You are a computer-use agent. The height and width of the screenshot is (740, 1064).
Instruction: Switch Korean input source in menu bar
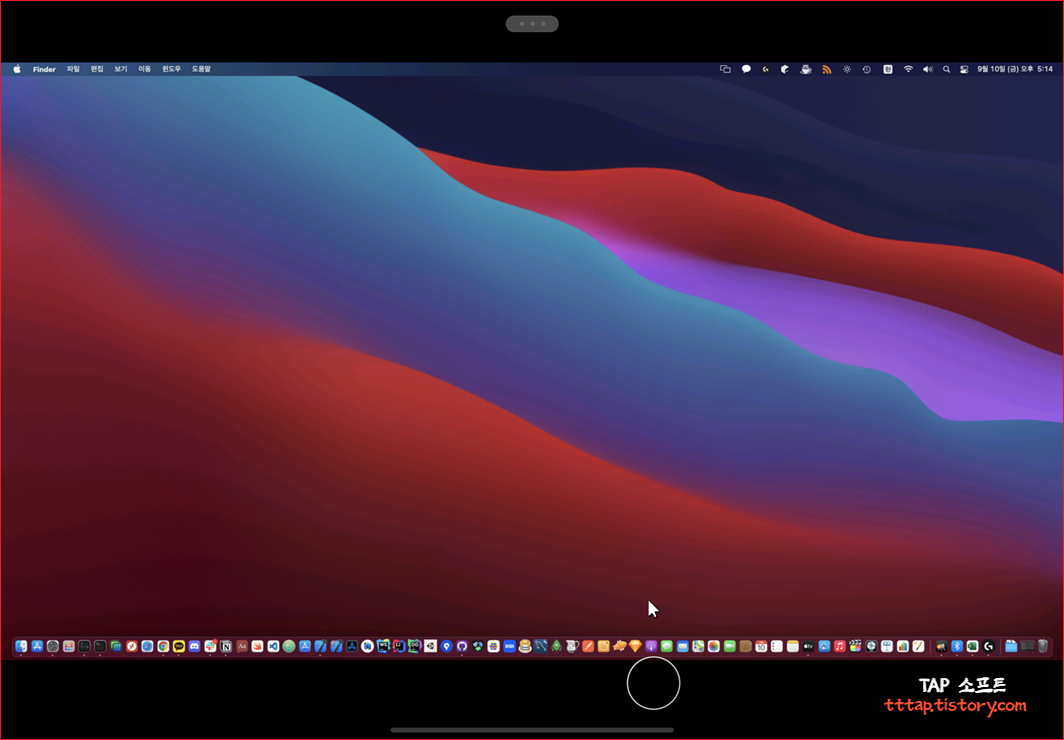888,69
